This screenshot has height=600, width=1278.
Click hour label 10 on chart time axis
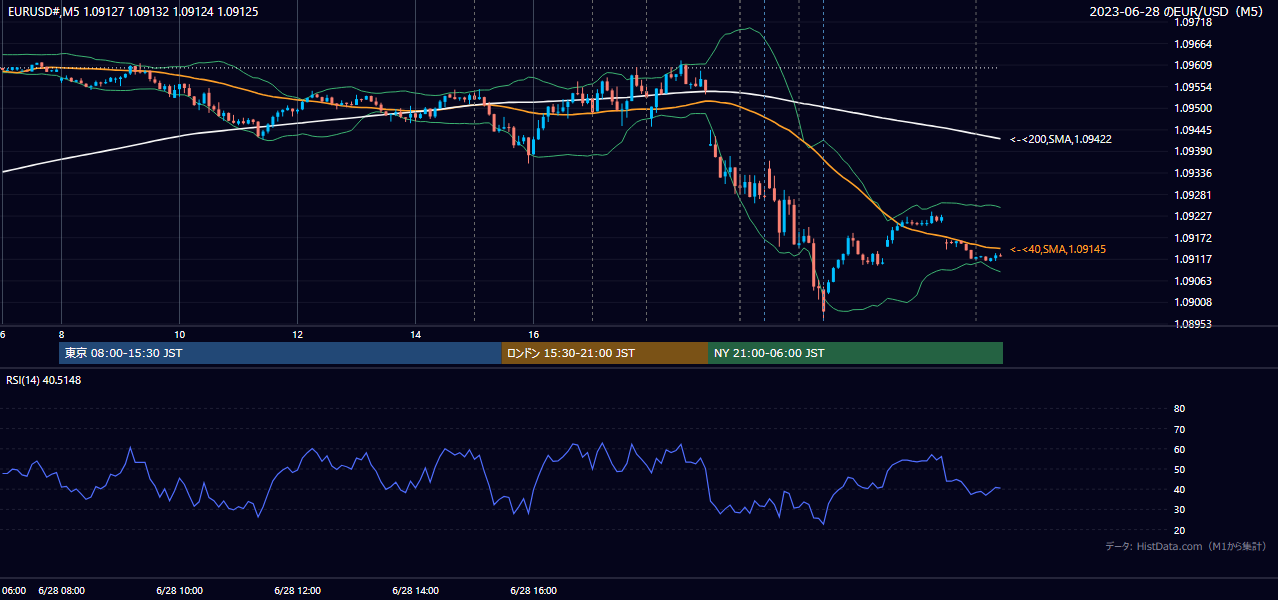180,334
